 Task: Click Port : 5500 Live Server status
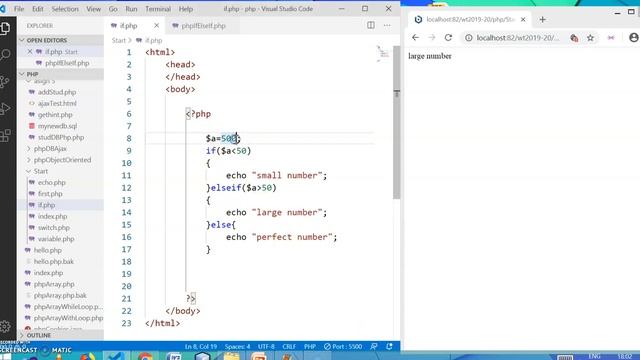click(x=343, y=347)
